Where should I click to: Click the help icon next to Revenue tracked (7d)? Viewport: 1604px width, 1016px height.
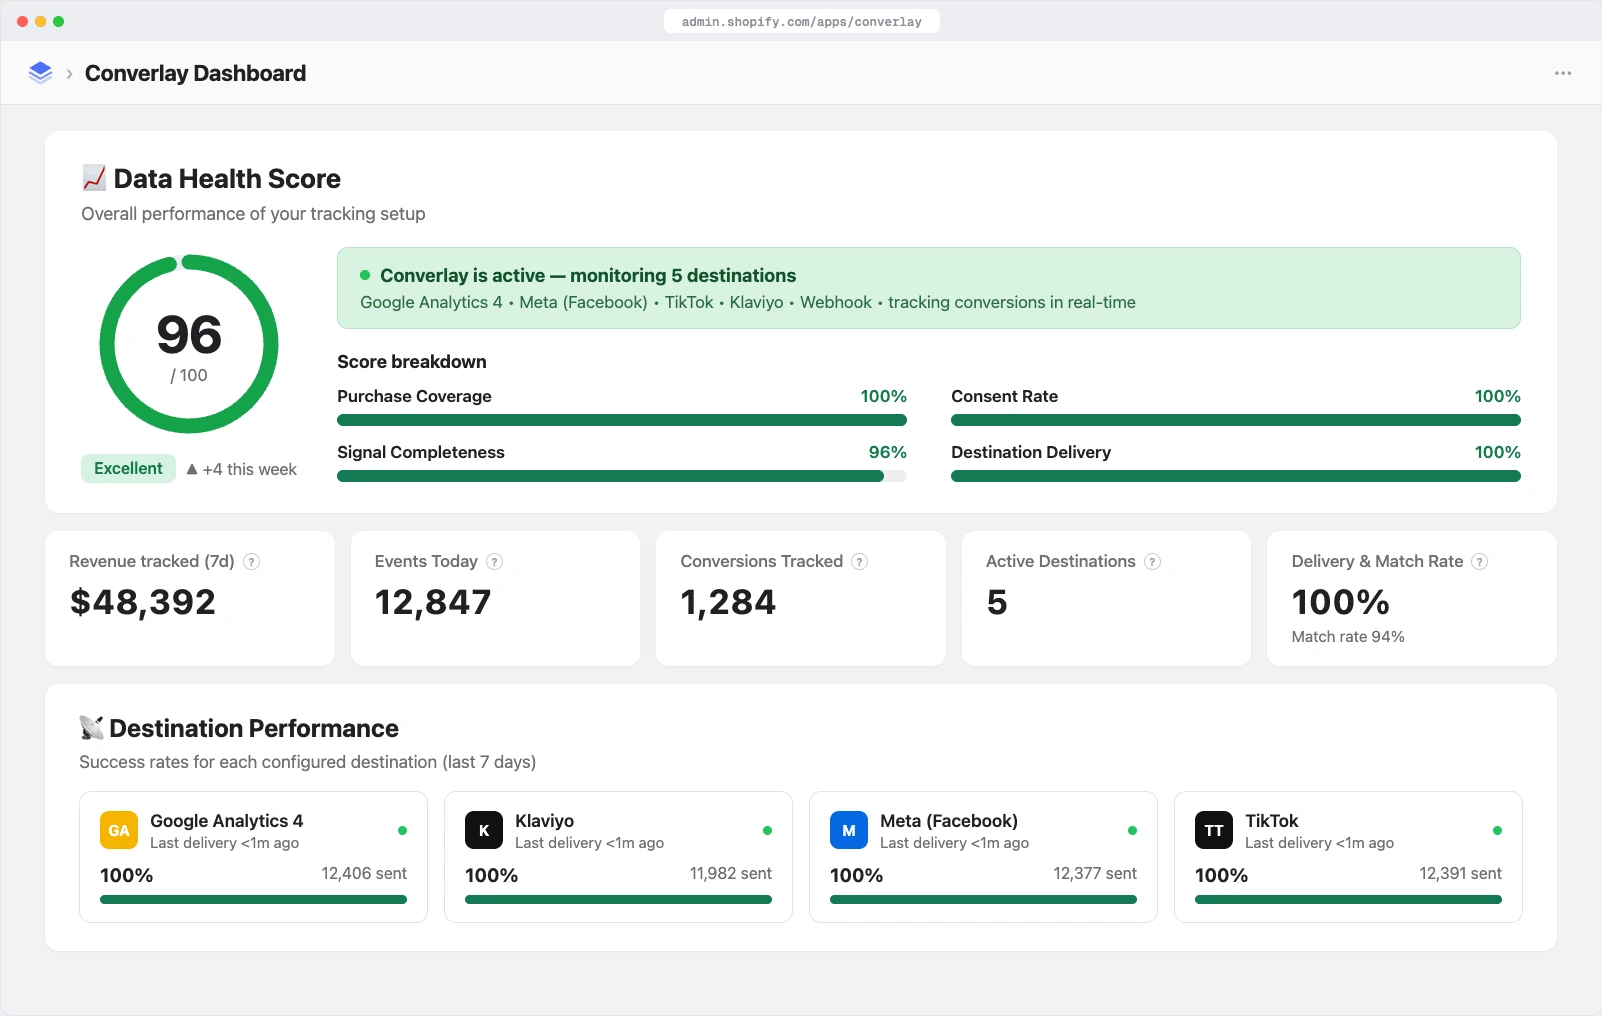coord(252,562)
